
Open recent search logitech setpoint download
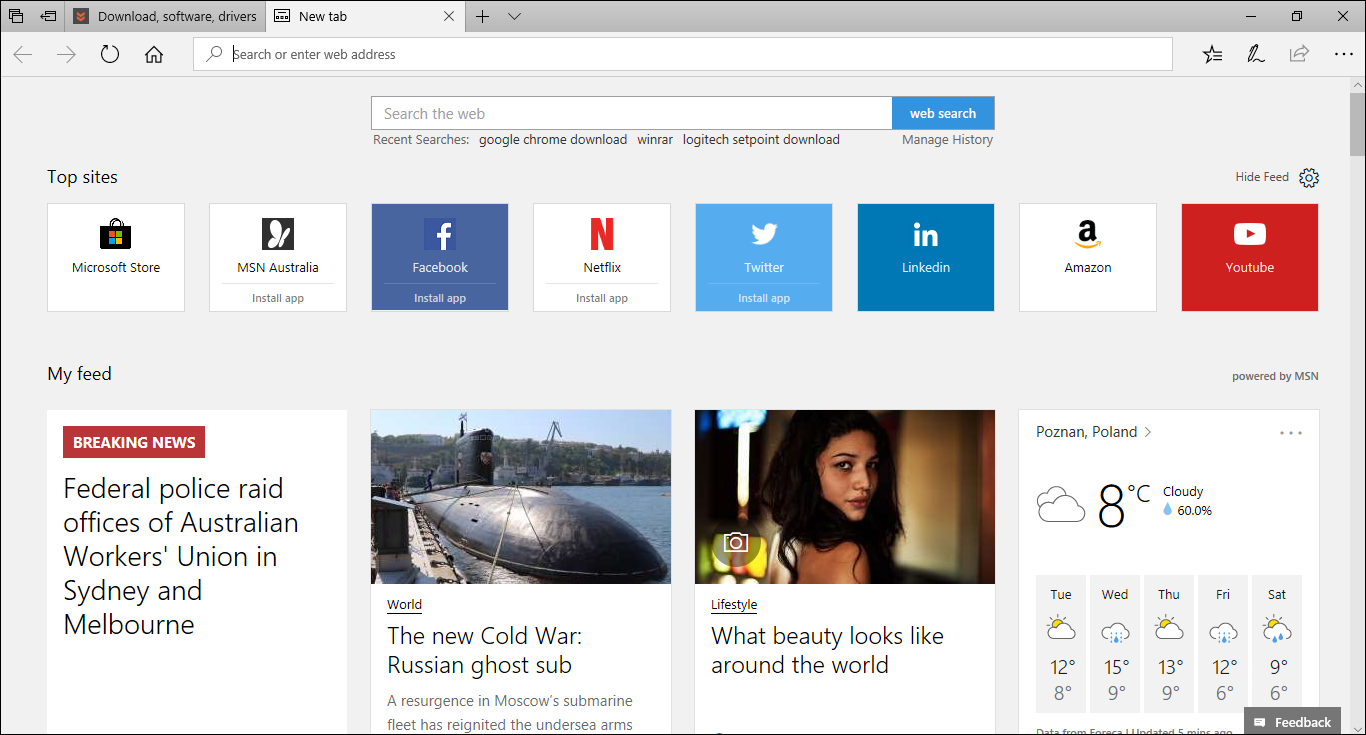click(x=761, y=140)
